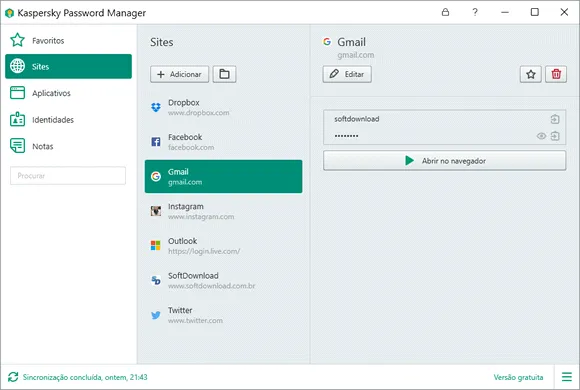Open the hamburger menu at bottom right
Viewport: 580px width, 390px height.
pos(567,377)
